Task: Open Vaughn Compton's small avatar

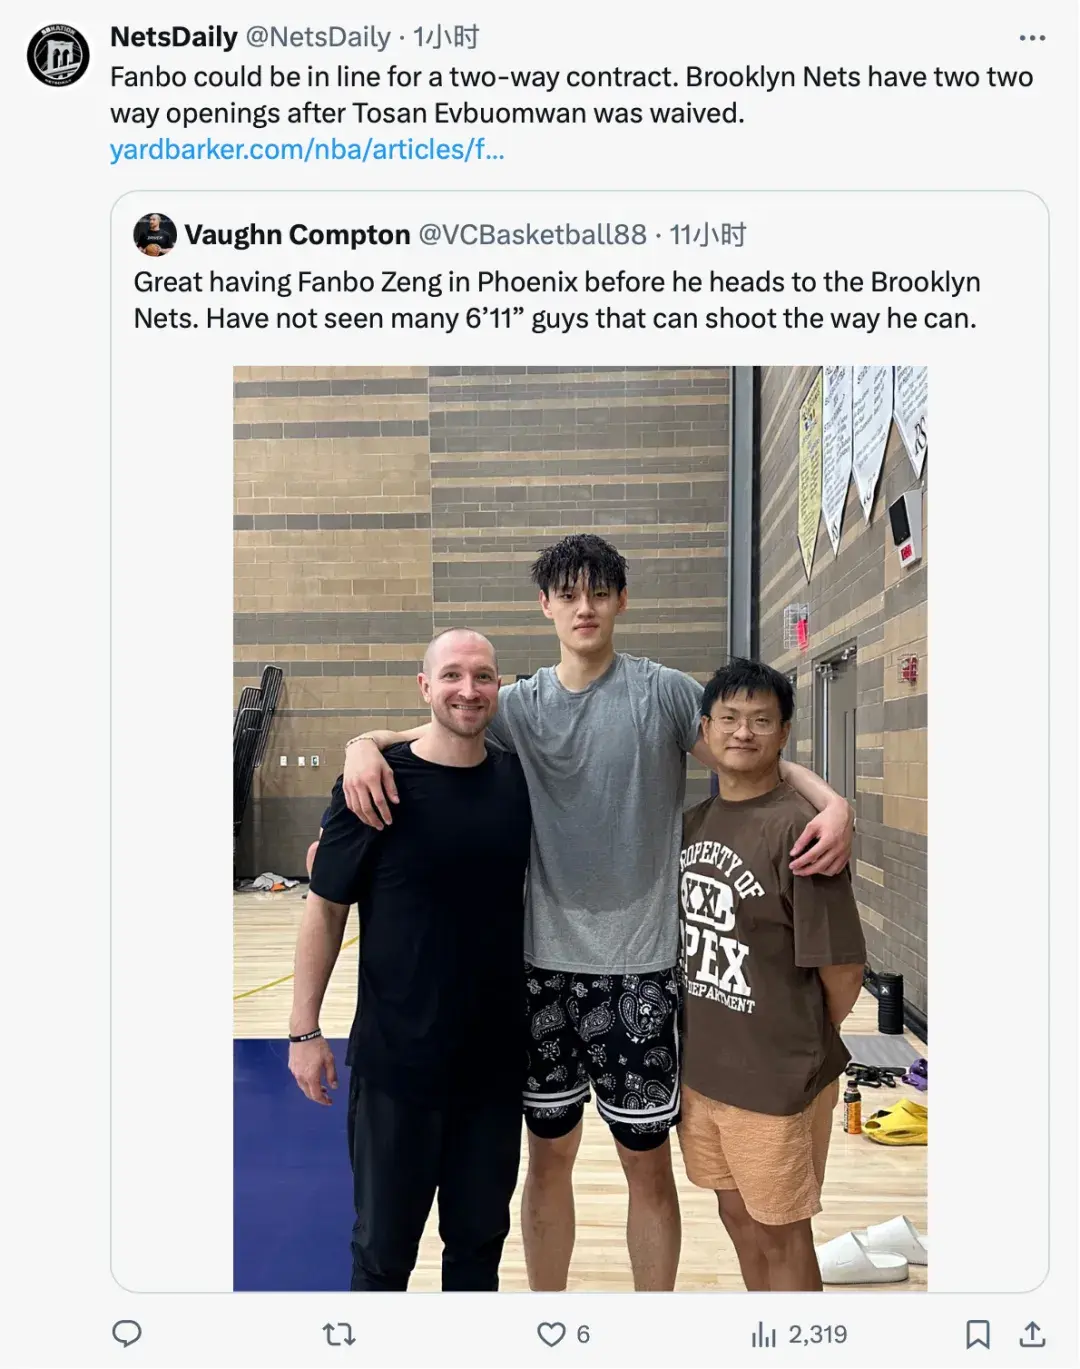Action: 155,235
